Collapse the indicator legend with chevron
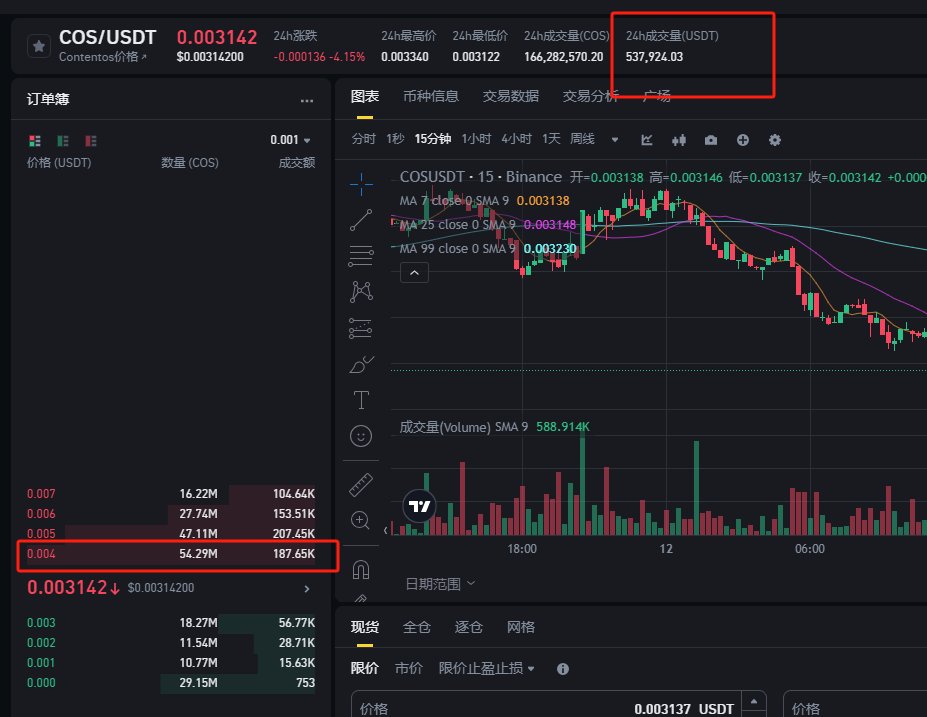927x717 pixels. 414,272
